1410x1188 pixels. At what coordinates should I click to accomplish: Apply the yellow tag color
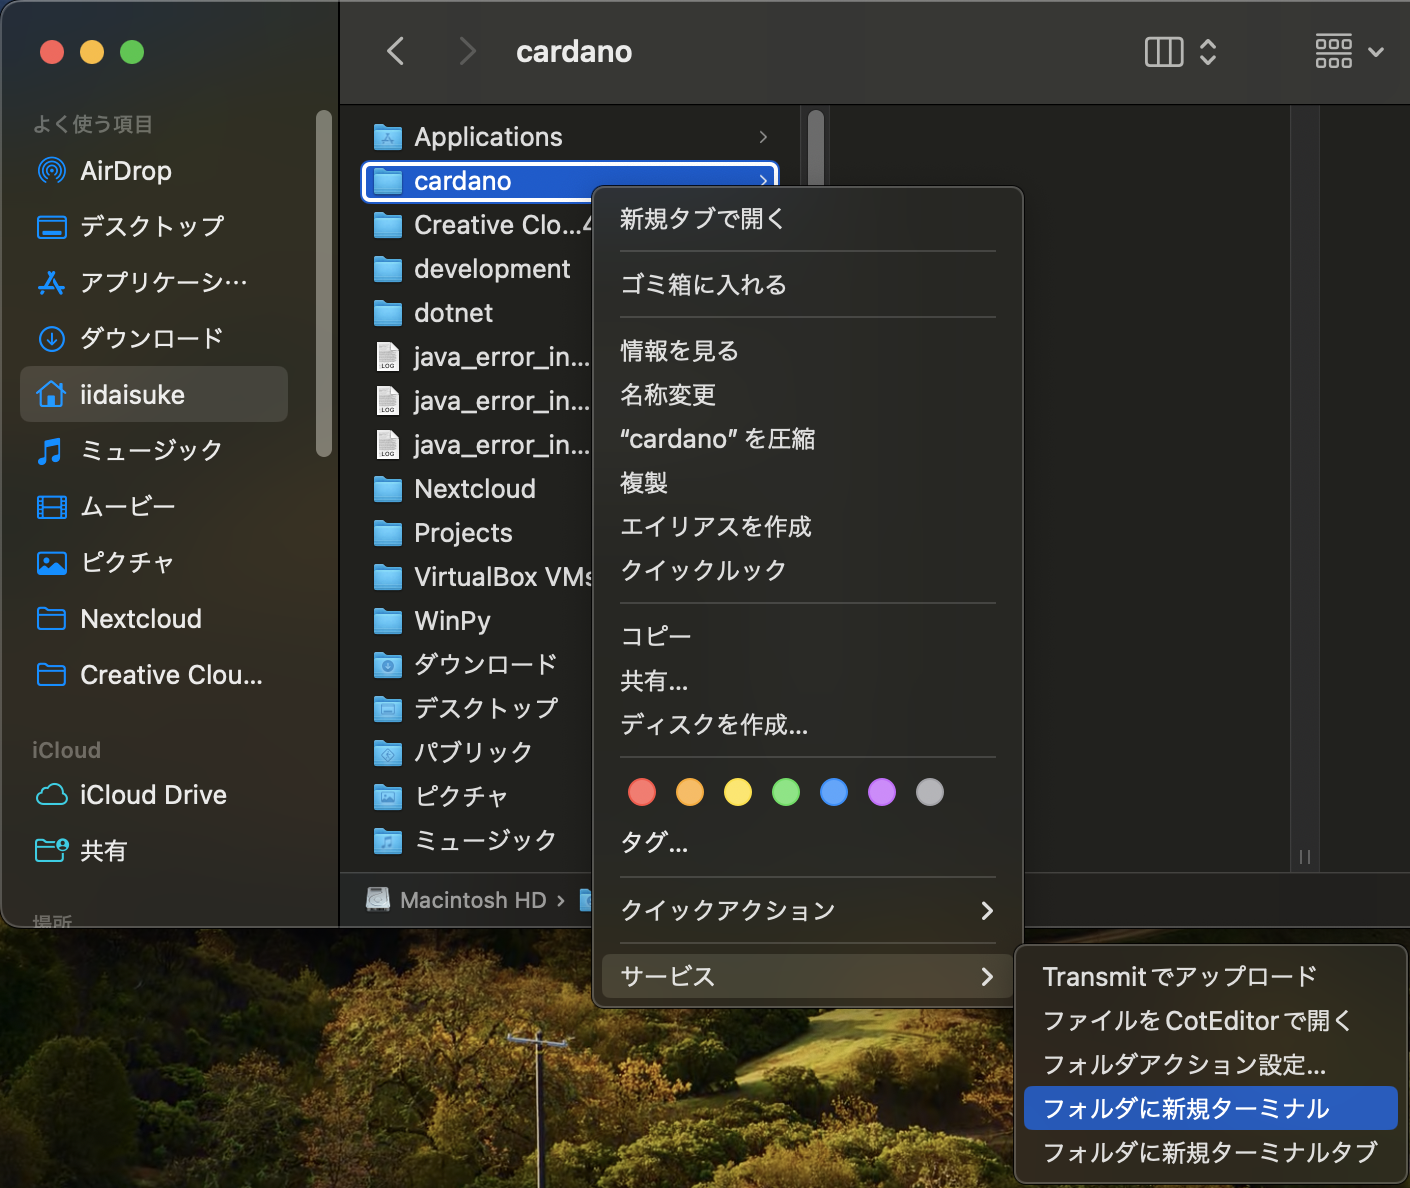pyautogui.click(x=738, y=793)
